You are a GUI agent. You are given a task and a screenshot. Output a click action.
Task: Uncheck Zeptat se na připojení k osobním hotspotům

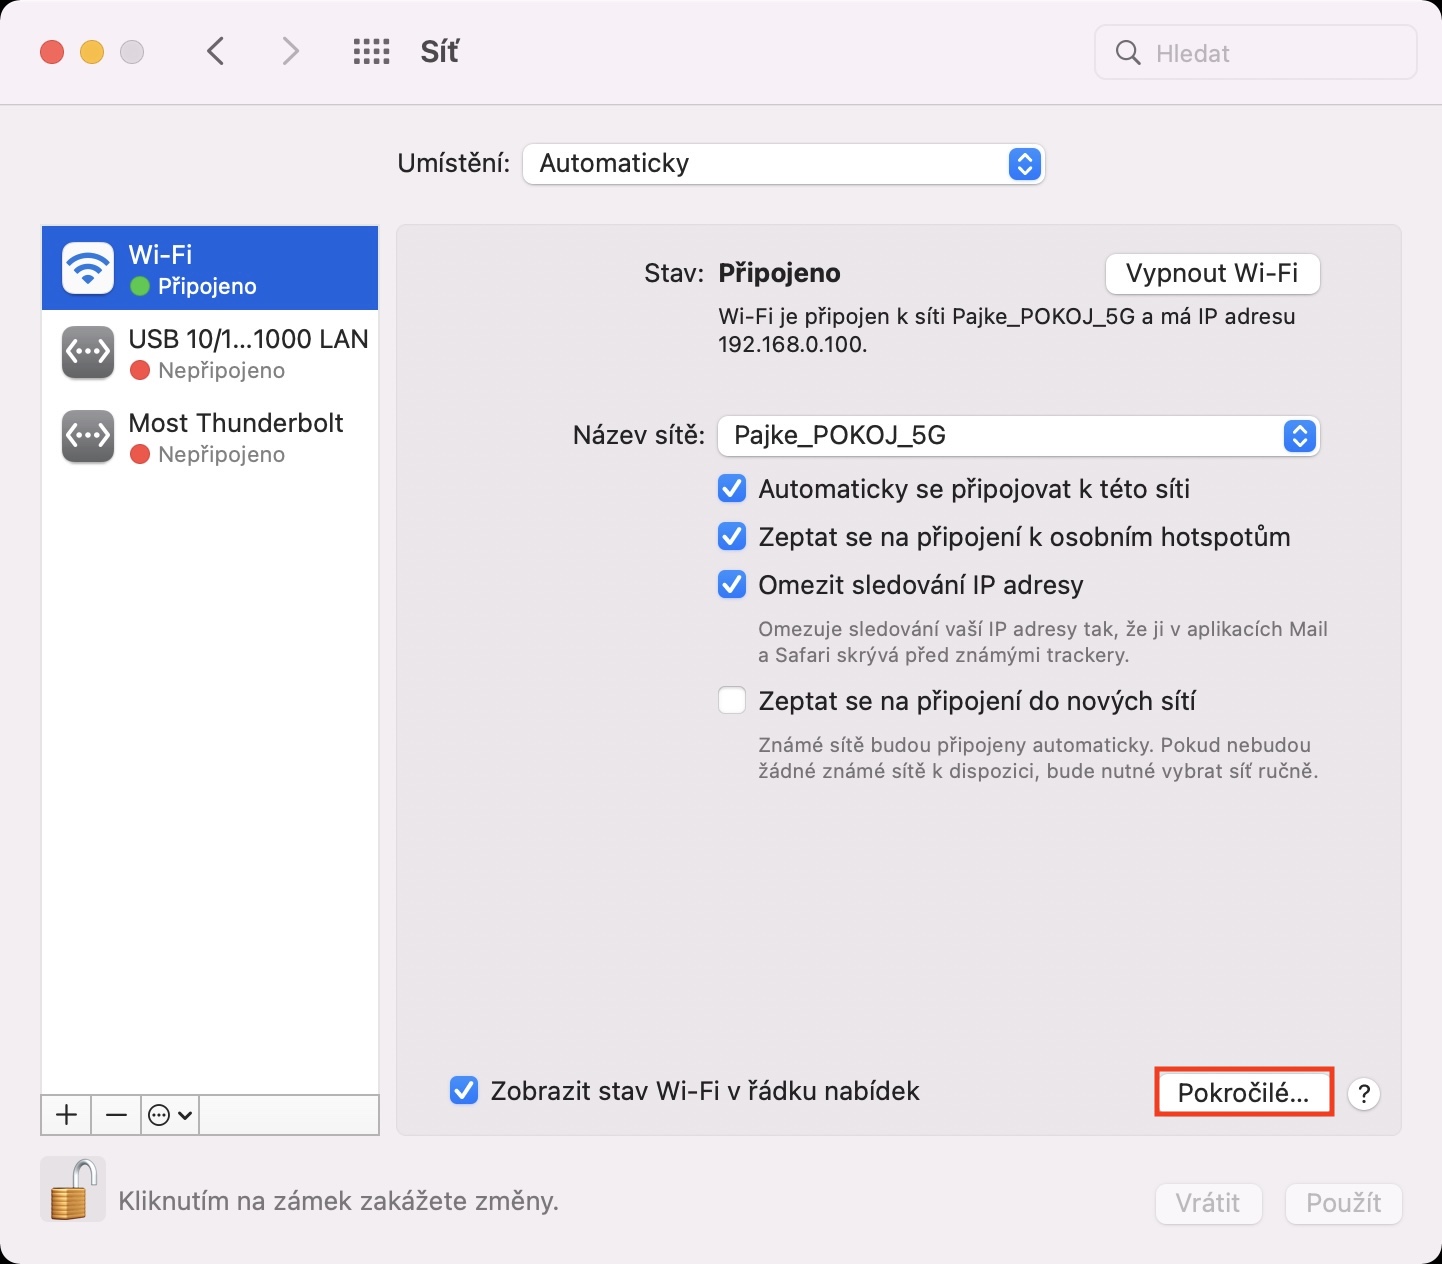pos(732,537)
